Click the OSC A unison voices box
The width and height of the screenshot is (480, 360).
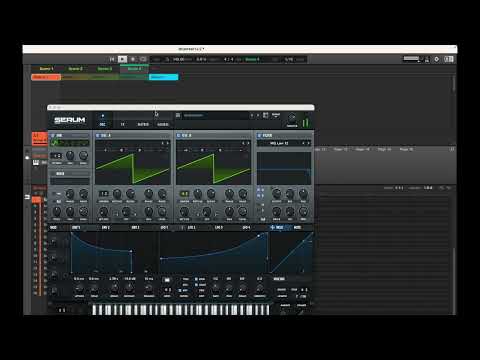104,194
